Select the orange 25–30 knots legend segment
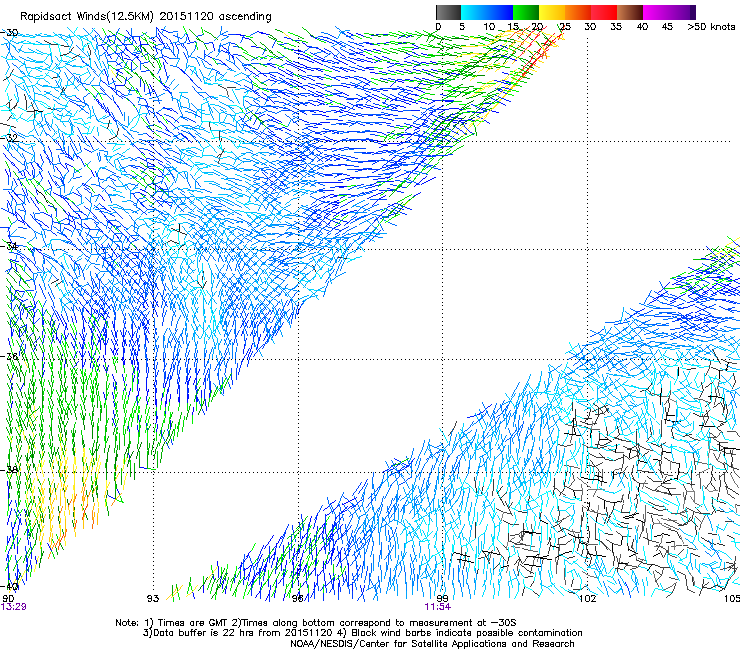740x650 pixels. [x=578, y=12]
